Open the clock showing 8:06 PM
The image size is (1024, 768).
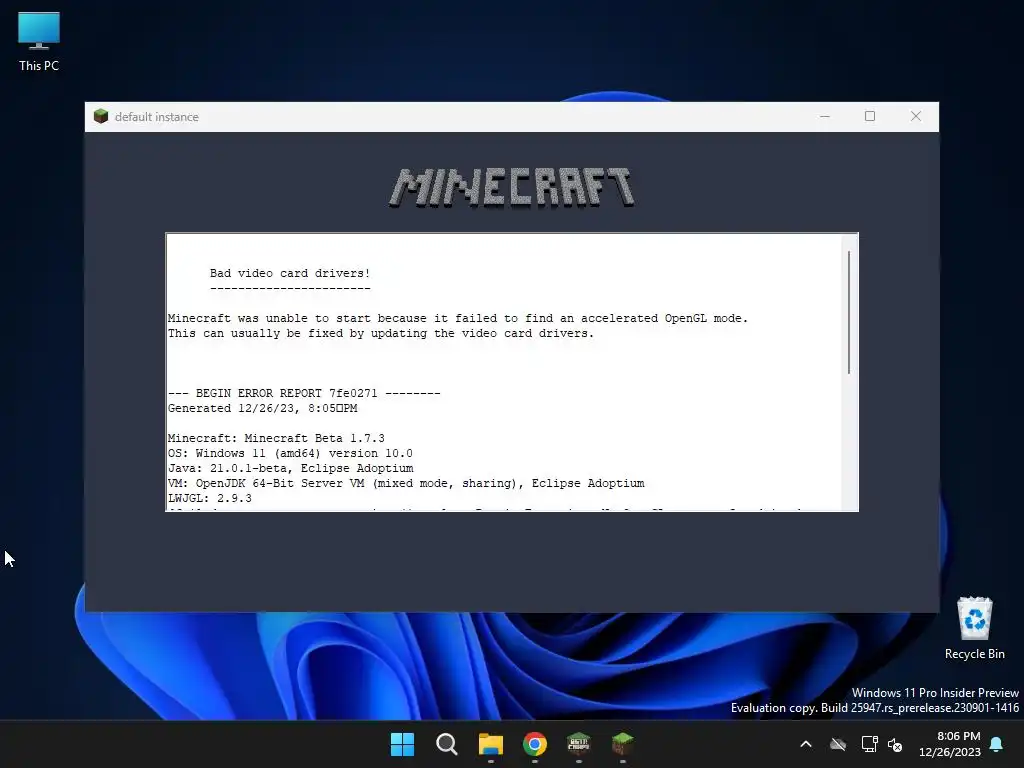point(950,744)
